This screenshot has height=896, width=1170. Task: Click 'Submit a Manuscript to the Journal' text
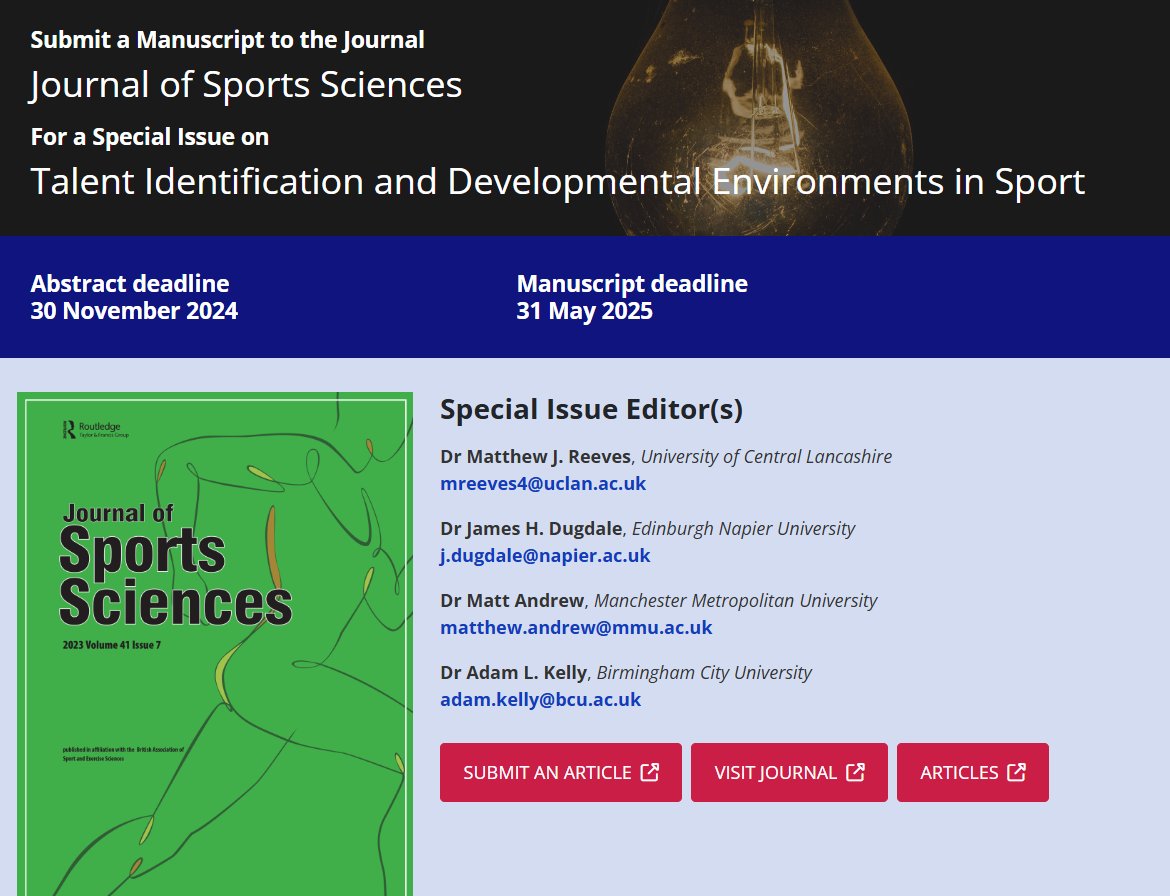coord(227,40)
